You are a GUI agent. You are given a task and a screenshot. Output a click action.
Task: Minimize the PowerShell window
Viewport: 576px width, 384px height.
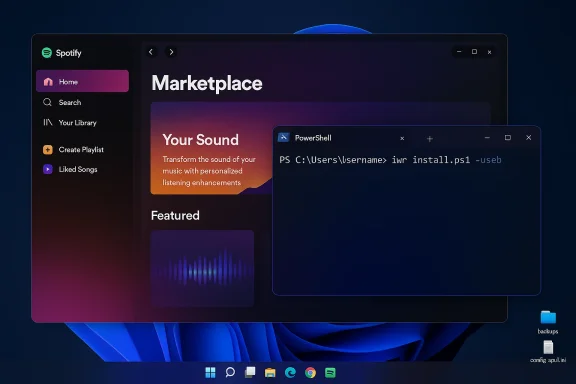point(487,137)
